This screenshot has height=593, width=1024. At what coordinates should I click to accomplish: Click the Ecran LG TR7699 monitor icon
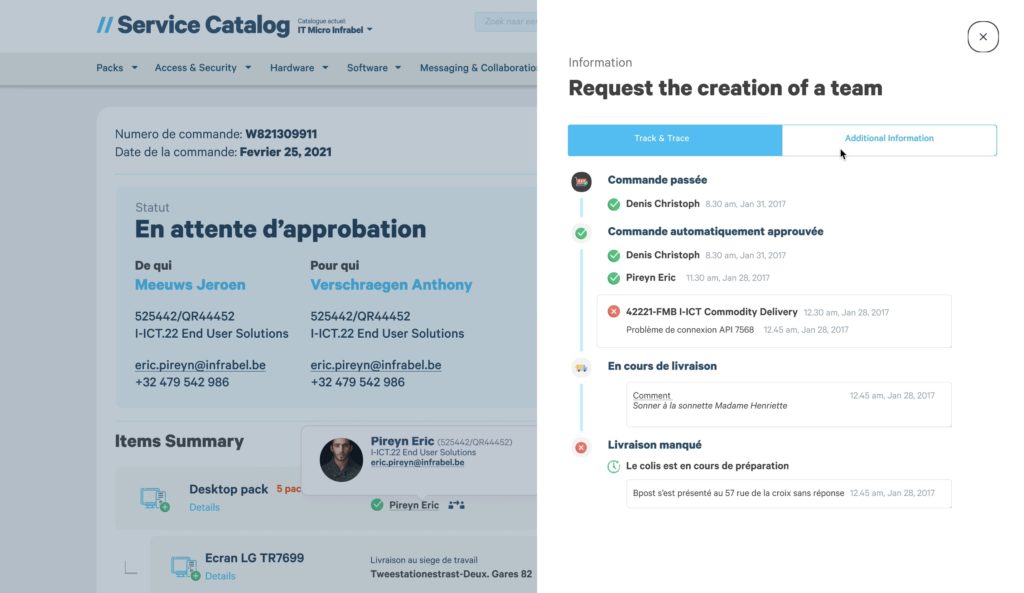click(185, 567)
